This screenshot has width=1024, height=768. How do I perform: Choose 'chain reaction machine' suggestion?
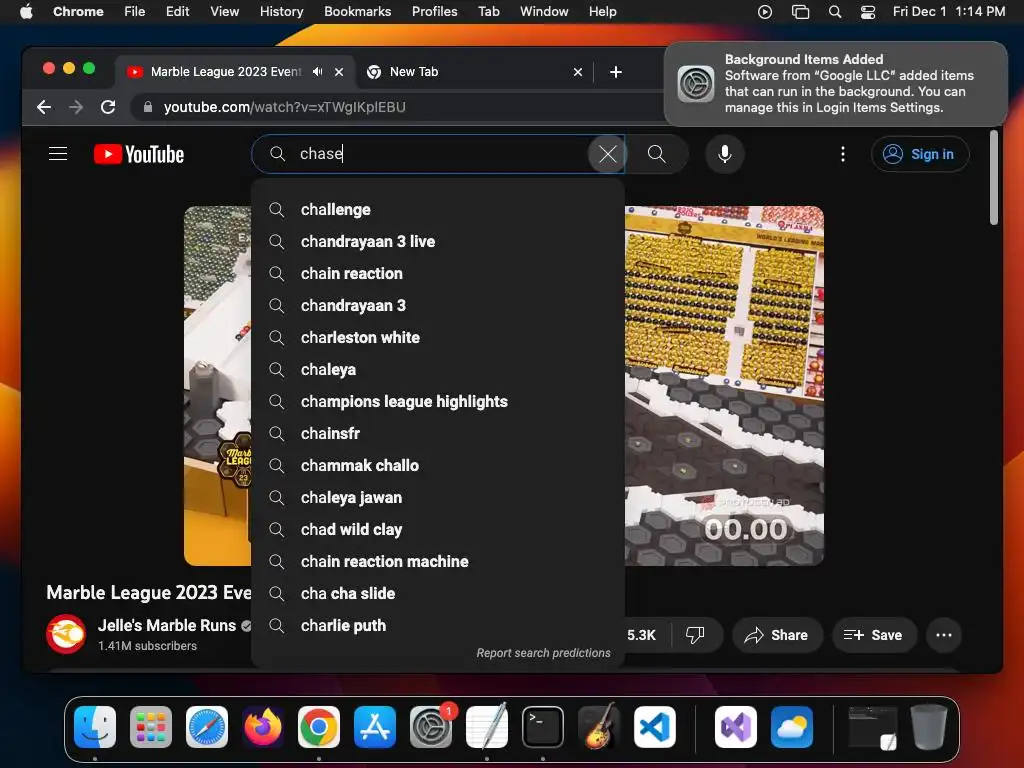coord(438,562)
